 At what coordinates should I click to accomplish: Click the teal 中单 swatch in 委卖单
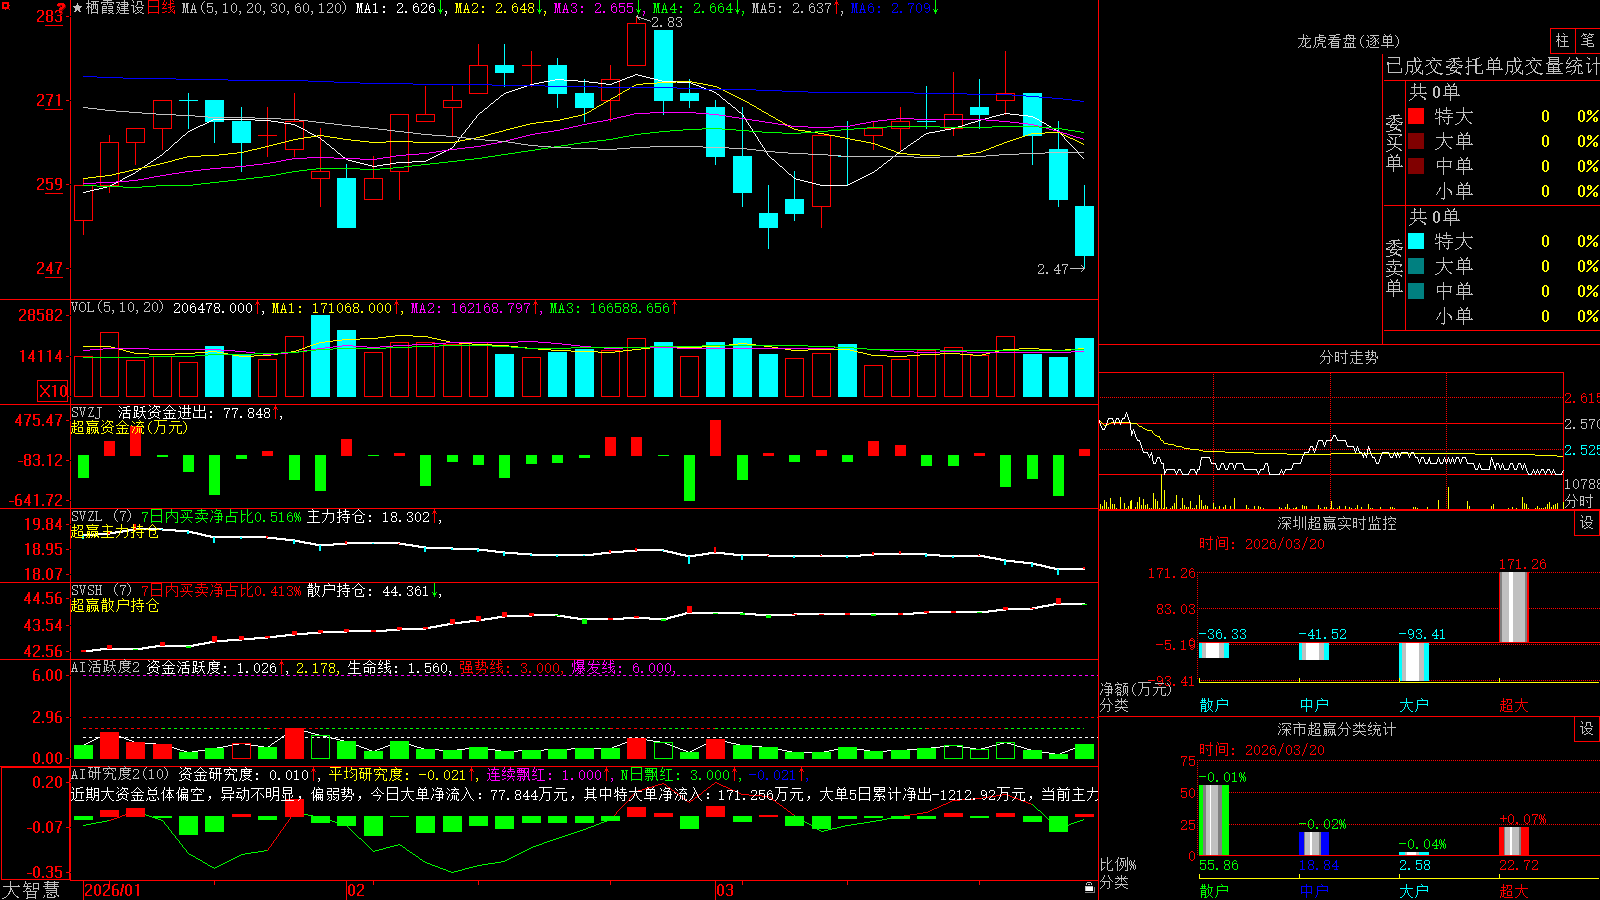1416,291
